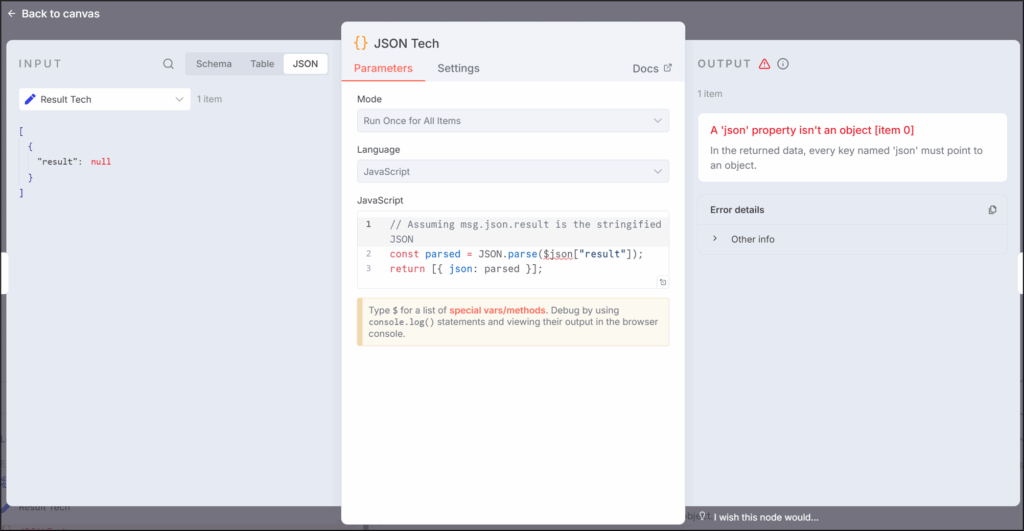Viewport: 1024px width, 531px height.
Task: Click the output '1 item' count label
Action: point(710,94)
